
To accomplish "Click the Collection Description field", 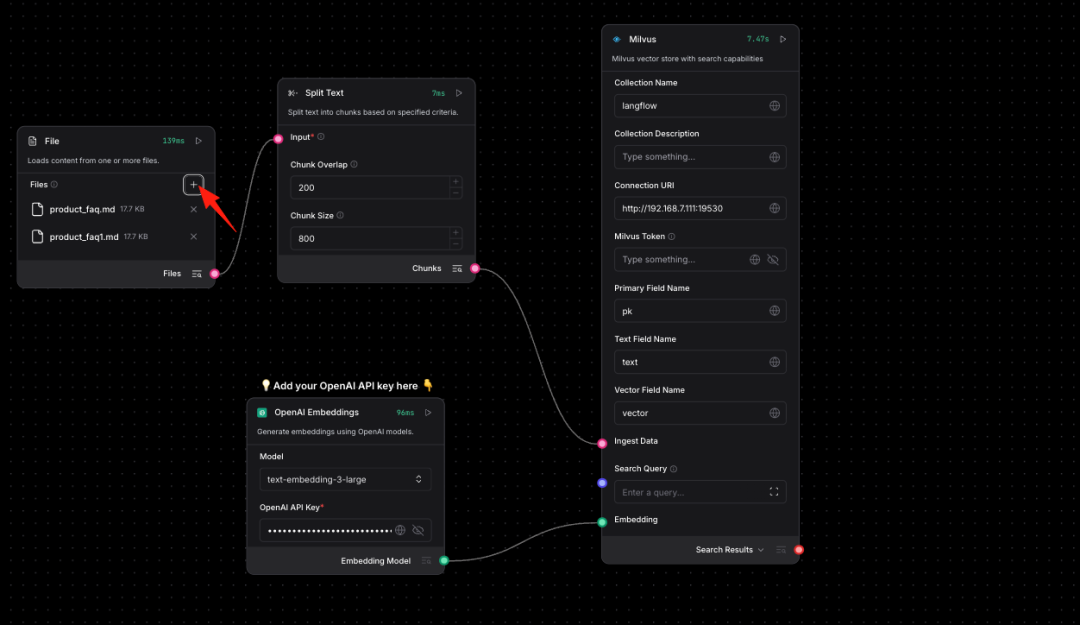I will click(700, 157).
